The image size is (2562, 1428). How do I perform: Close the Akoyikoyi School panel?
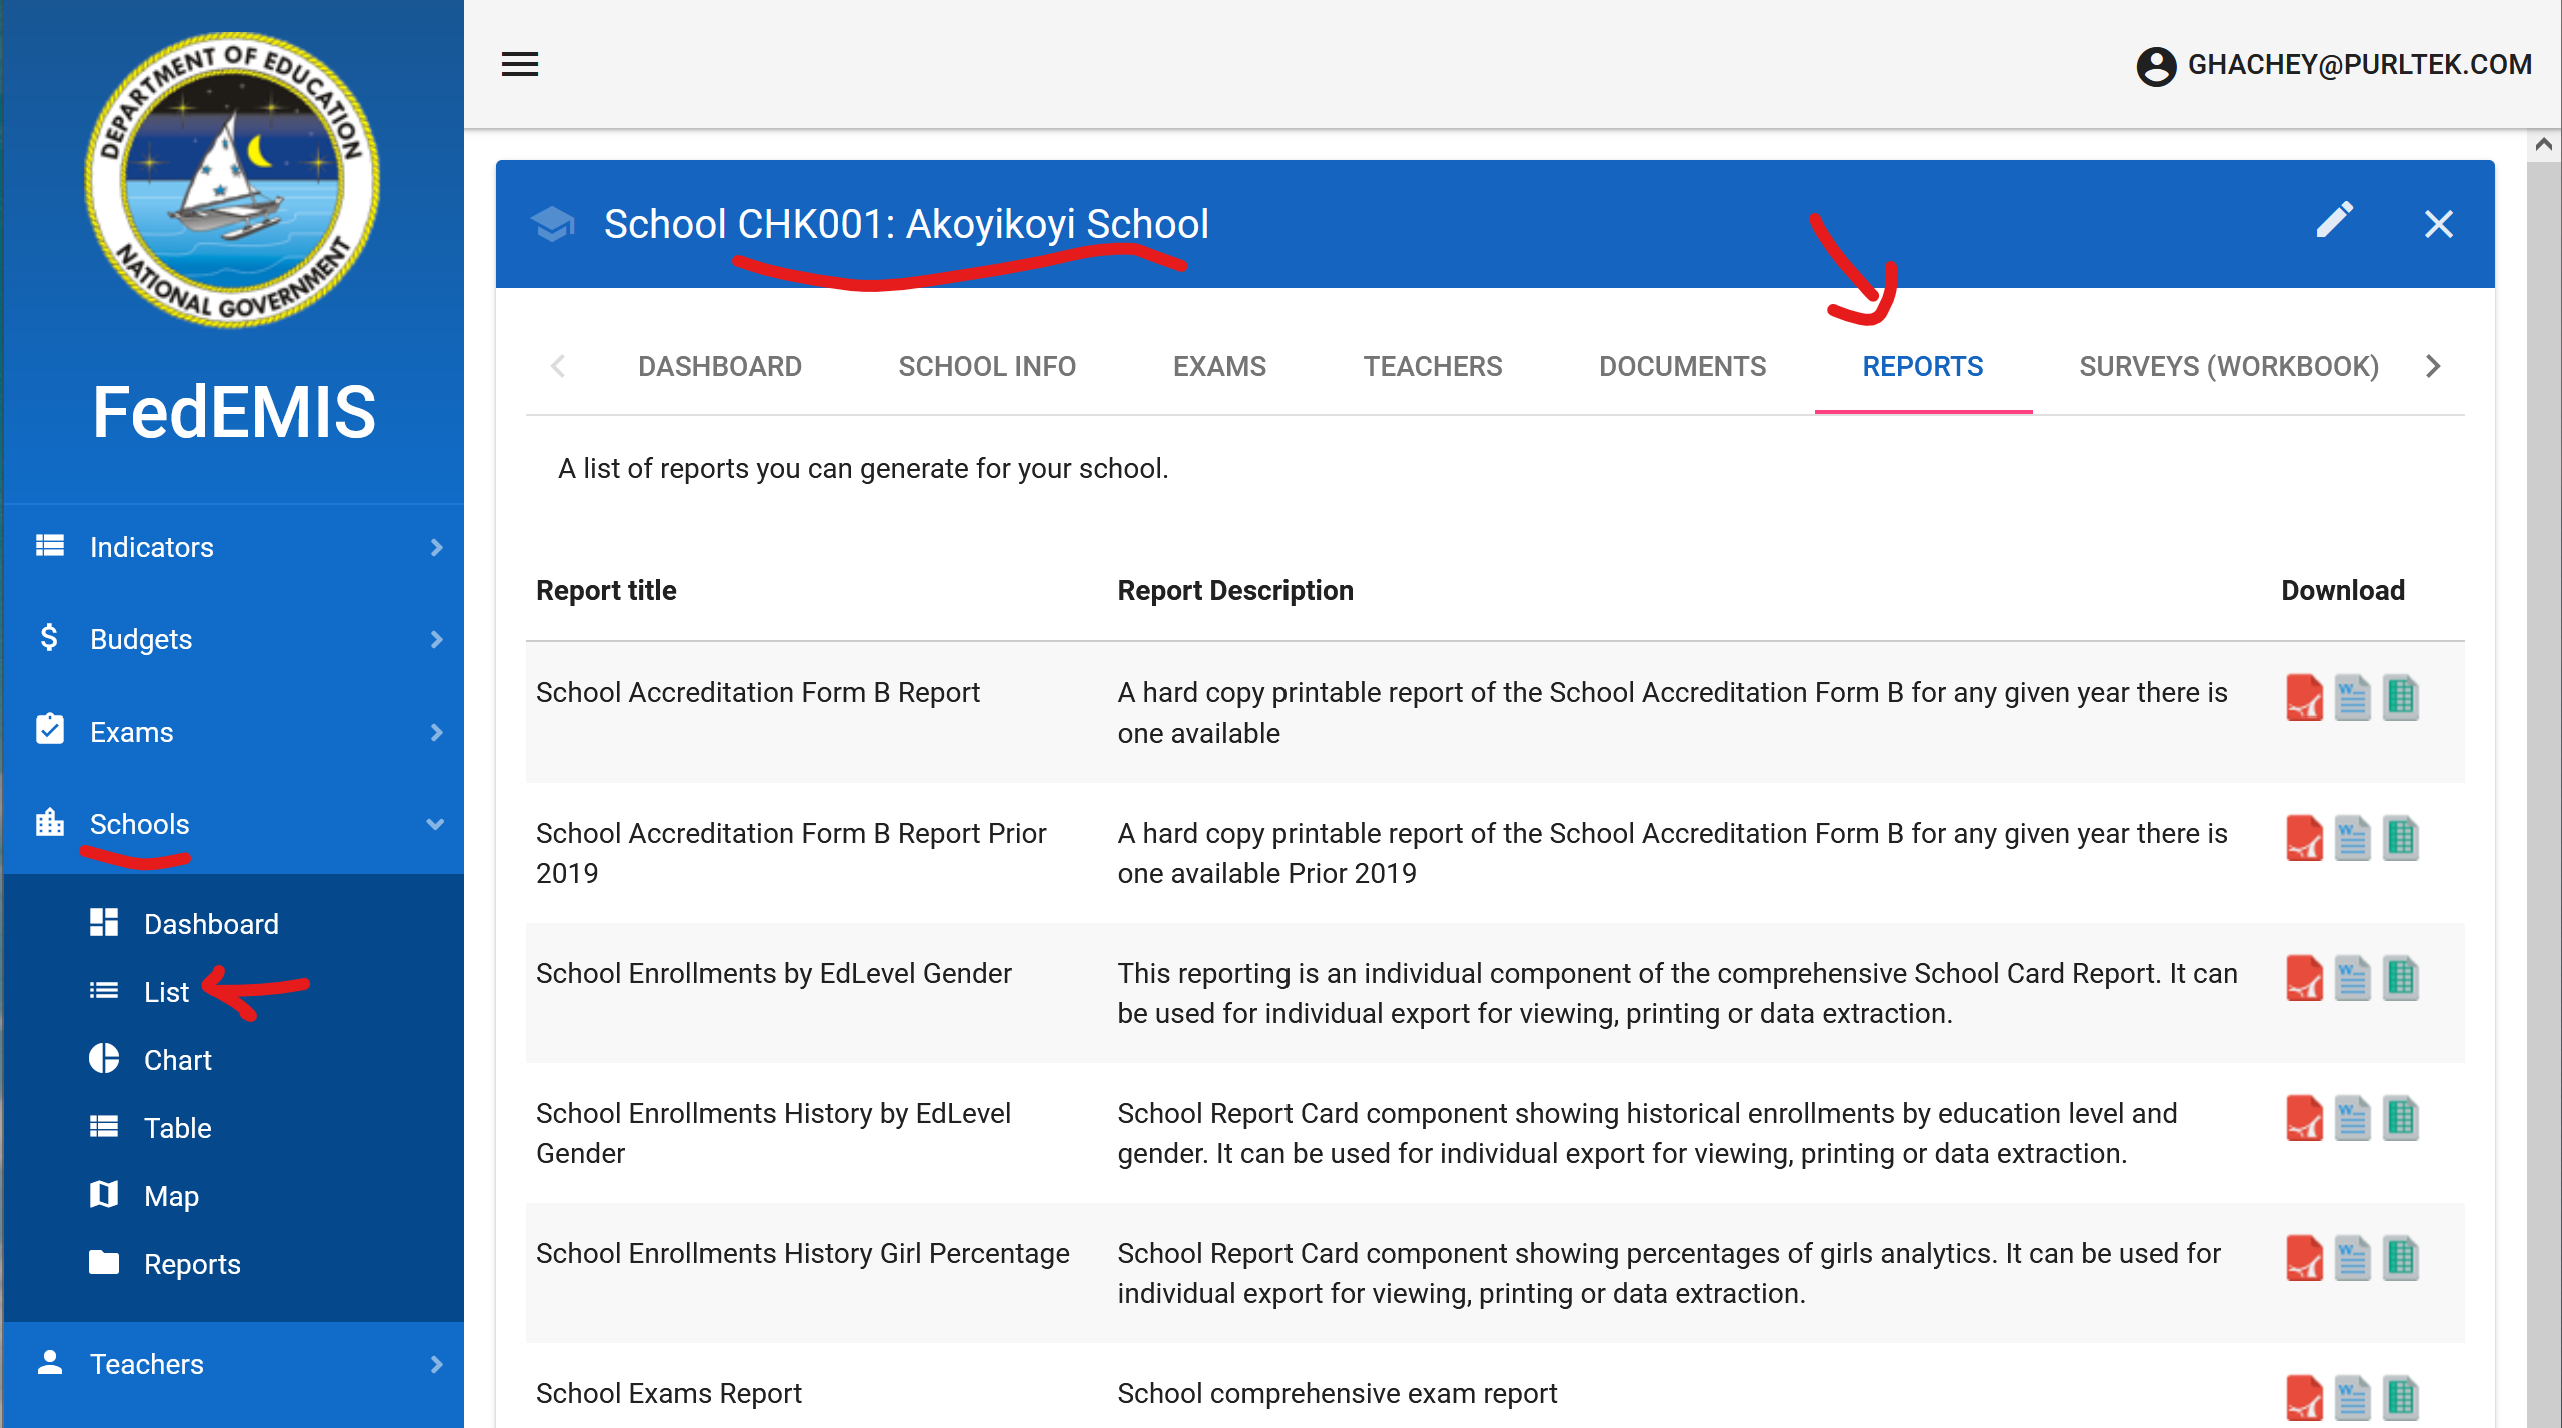2438,224
